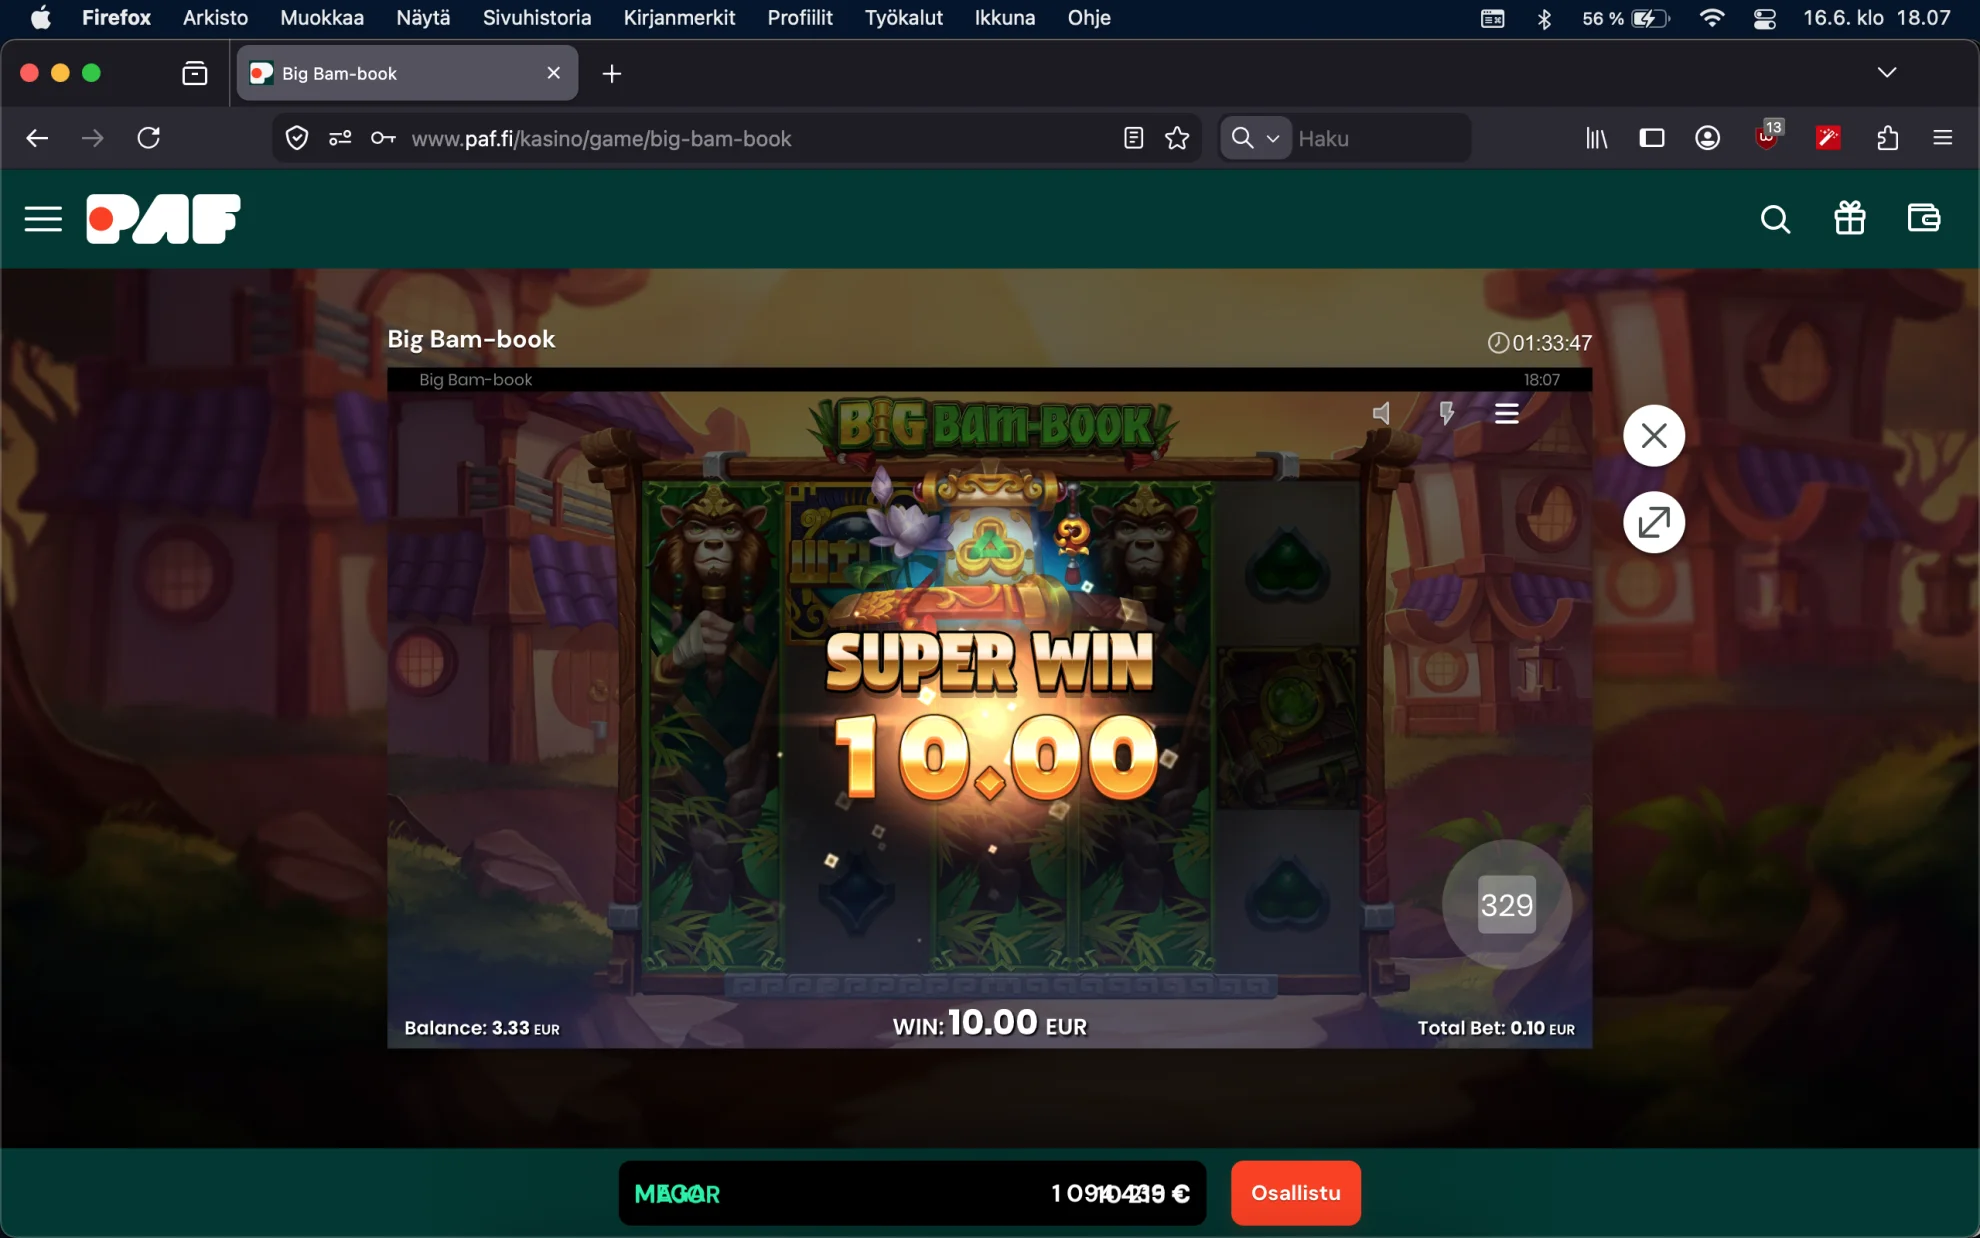1980x1238 pixels.
Task: Open the battery status menu
Action: click(x=1626, y=18)
